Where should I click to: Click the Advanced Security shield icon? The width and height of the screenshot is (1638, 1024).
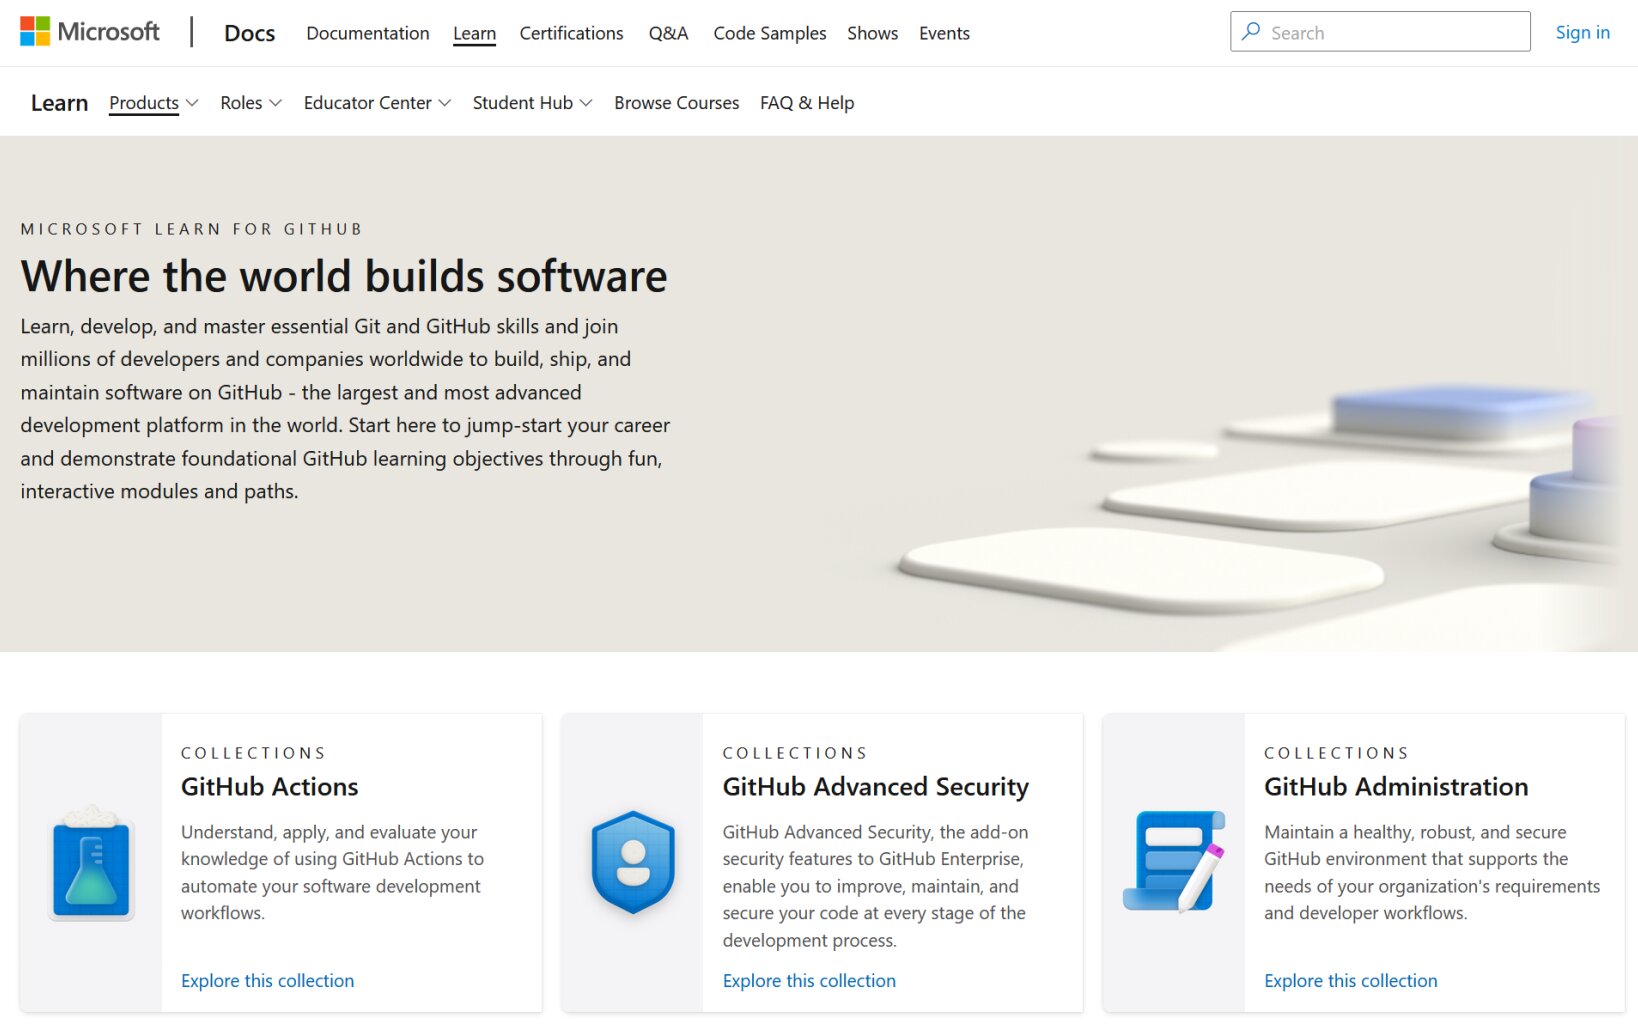633,862
